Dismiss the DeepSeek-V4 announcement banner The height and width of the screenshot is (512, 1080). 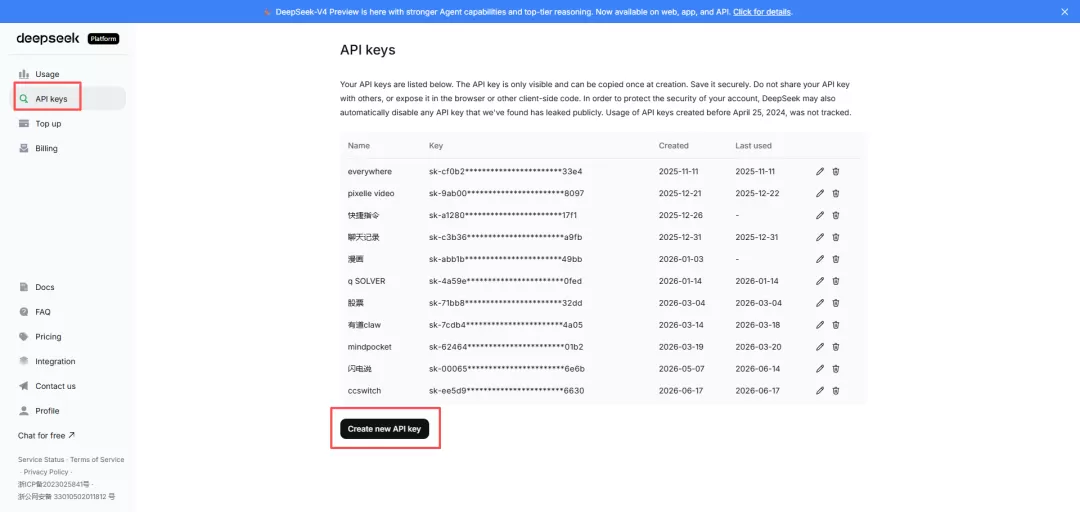point(1065,12)
